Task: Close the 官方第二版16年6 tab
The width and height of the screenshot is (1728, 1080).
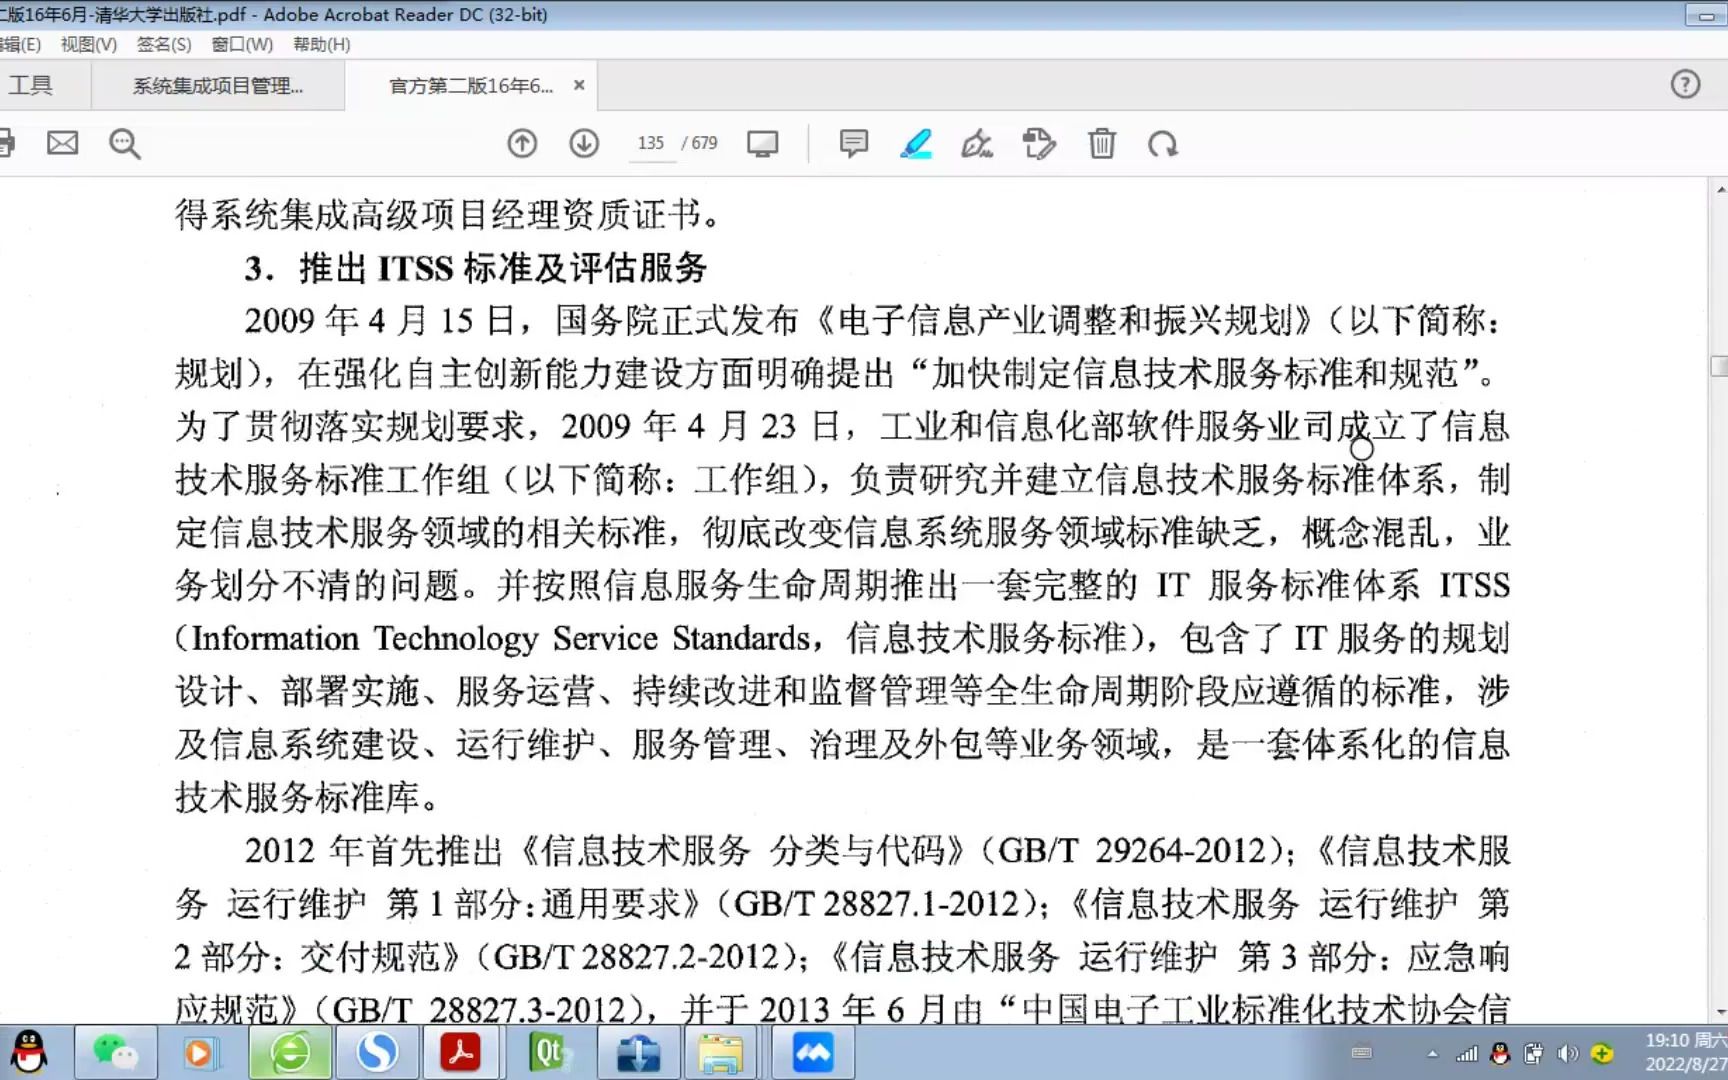Action: click(x=579, y=86)
